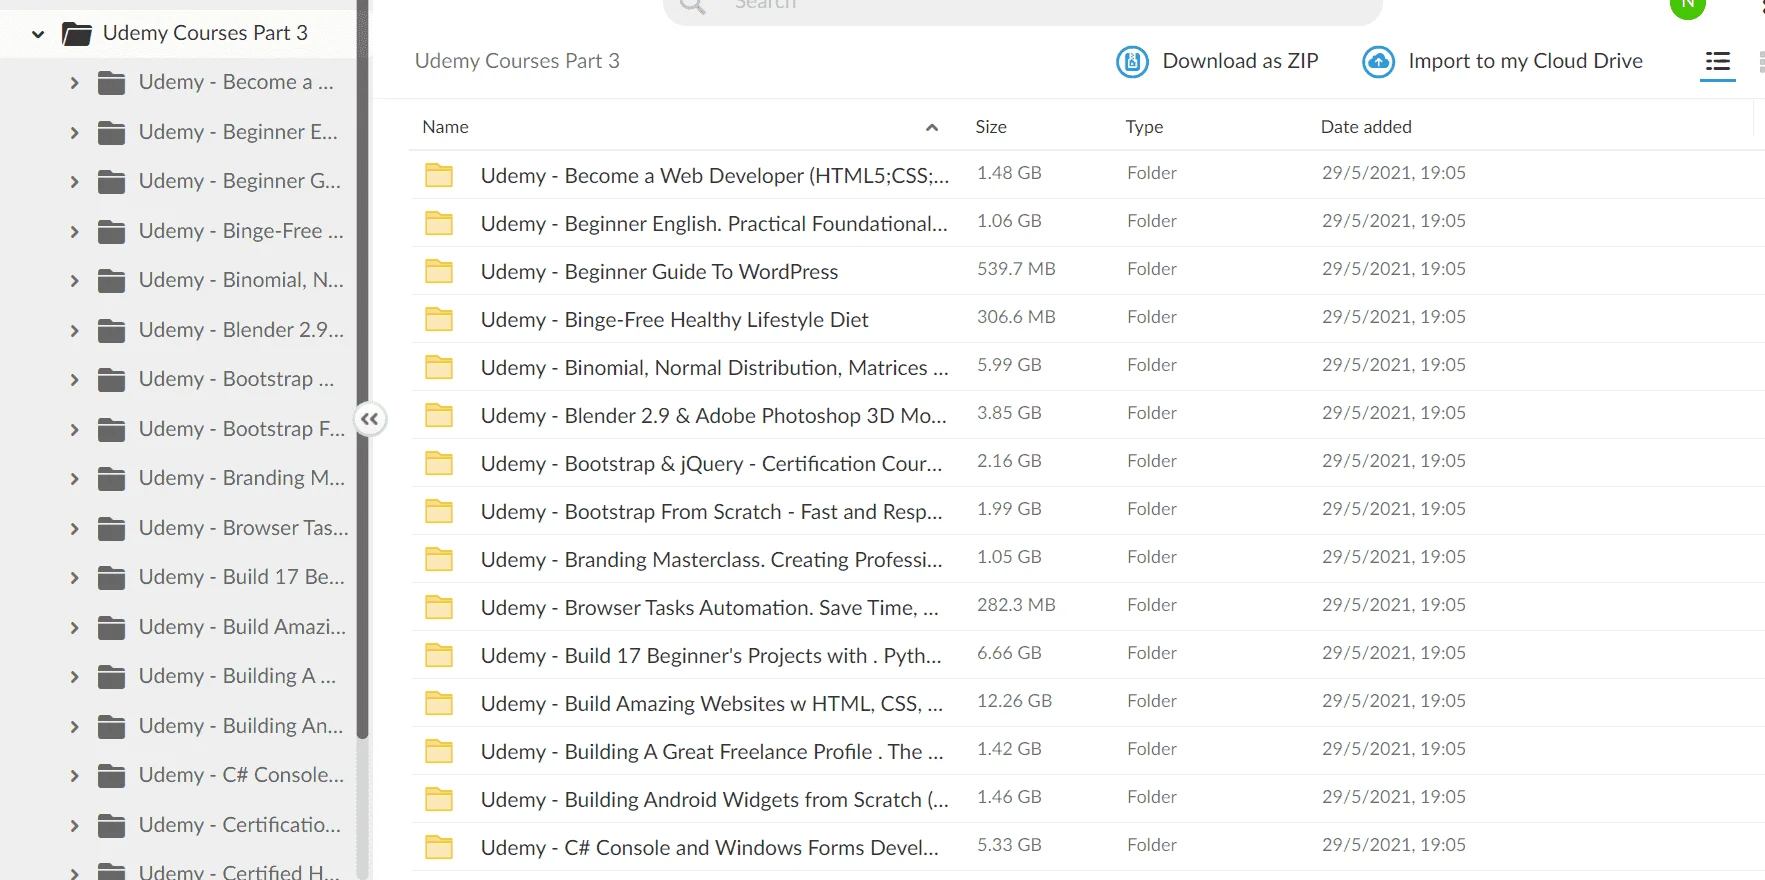The image size is (1765, 880).
Task: Select 'Udemy - Beginner Guide To WordPress' file name
Action: [659, 272]
